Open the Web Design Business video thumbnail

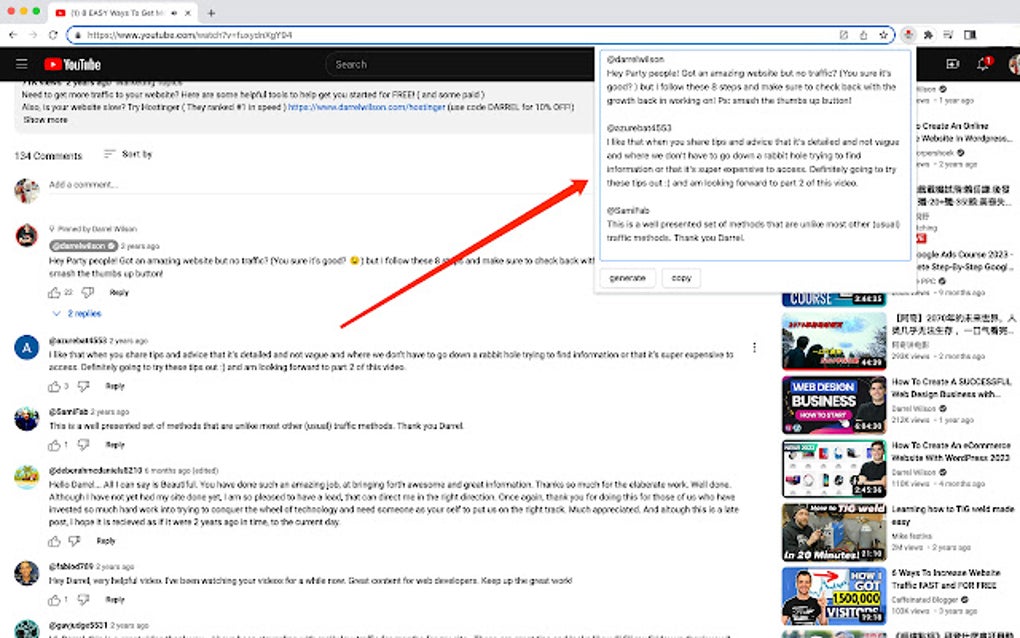click(834, 405)
